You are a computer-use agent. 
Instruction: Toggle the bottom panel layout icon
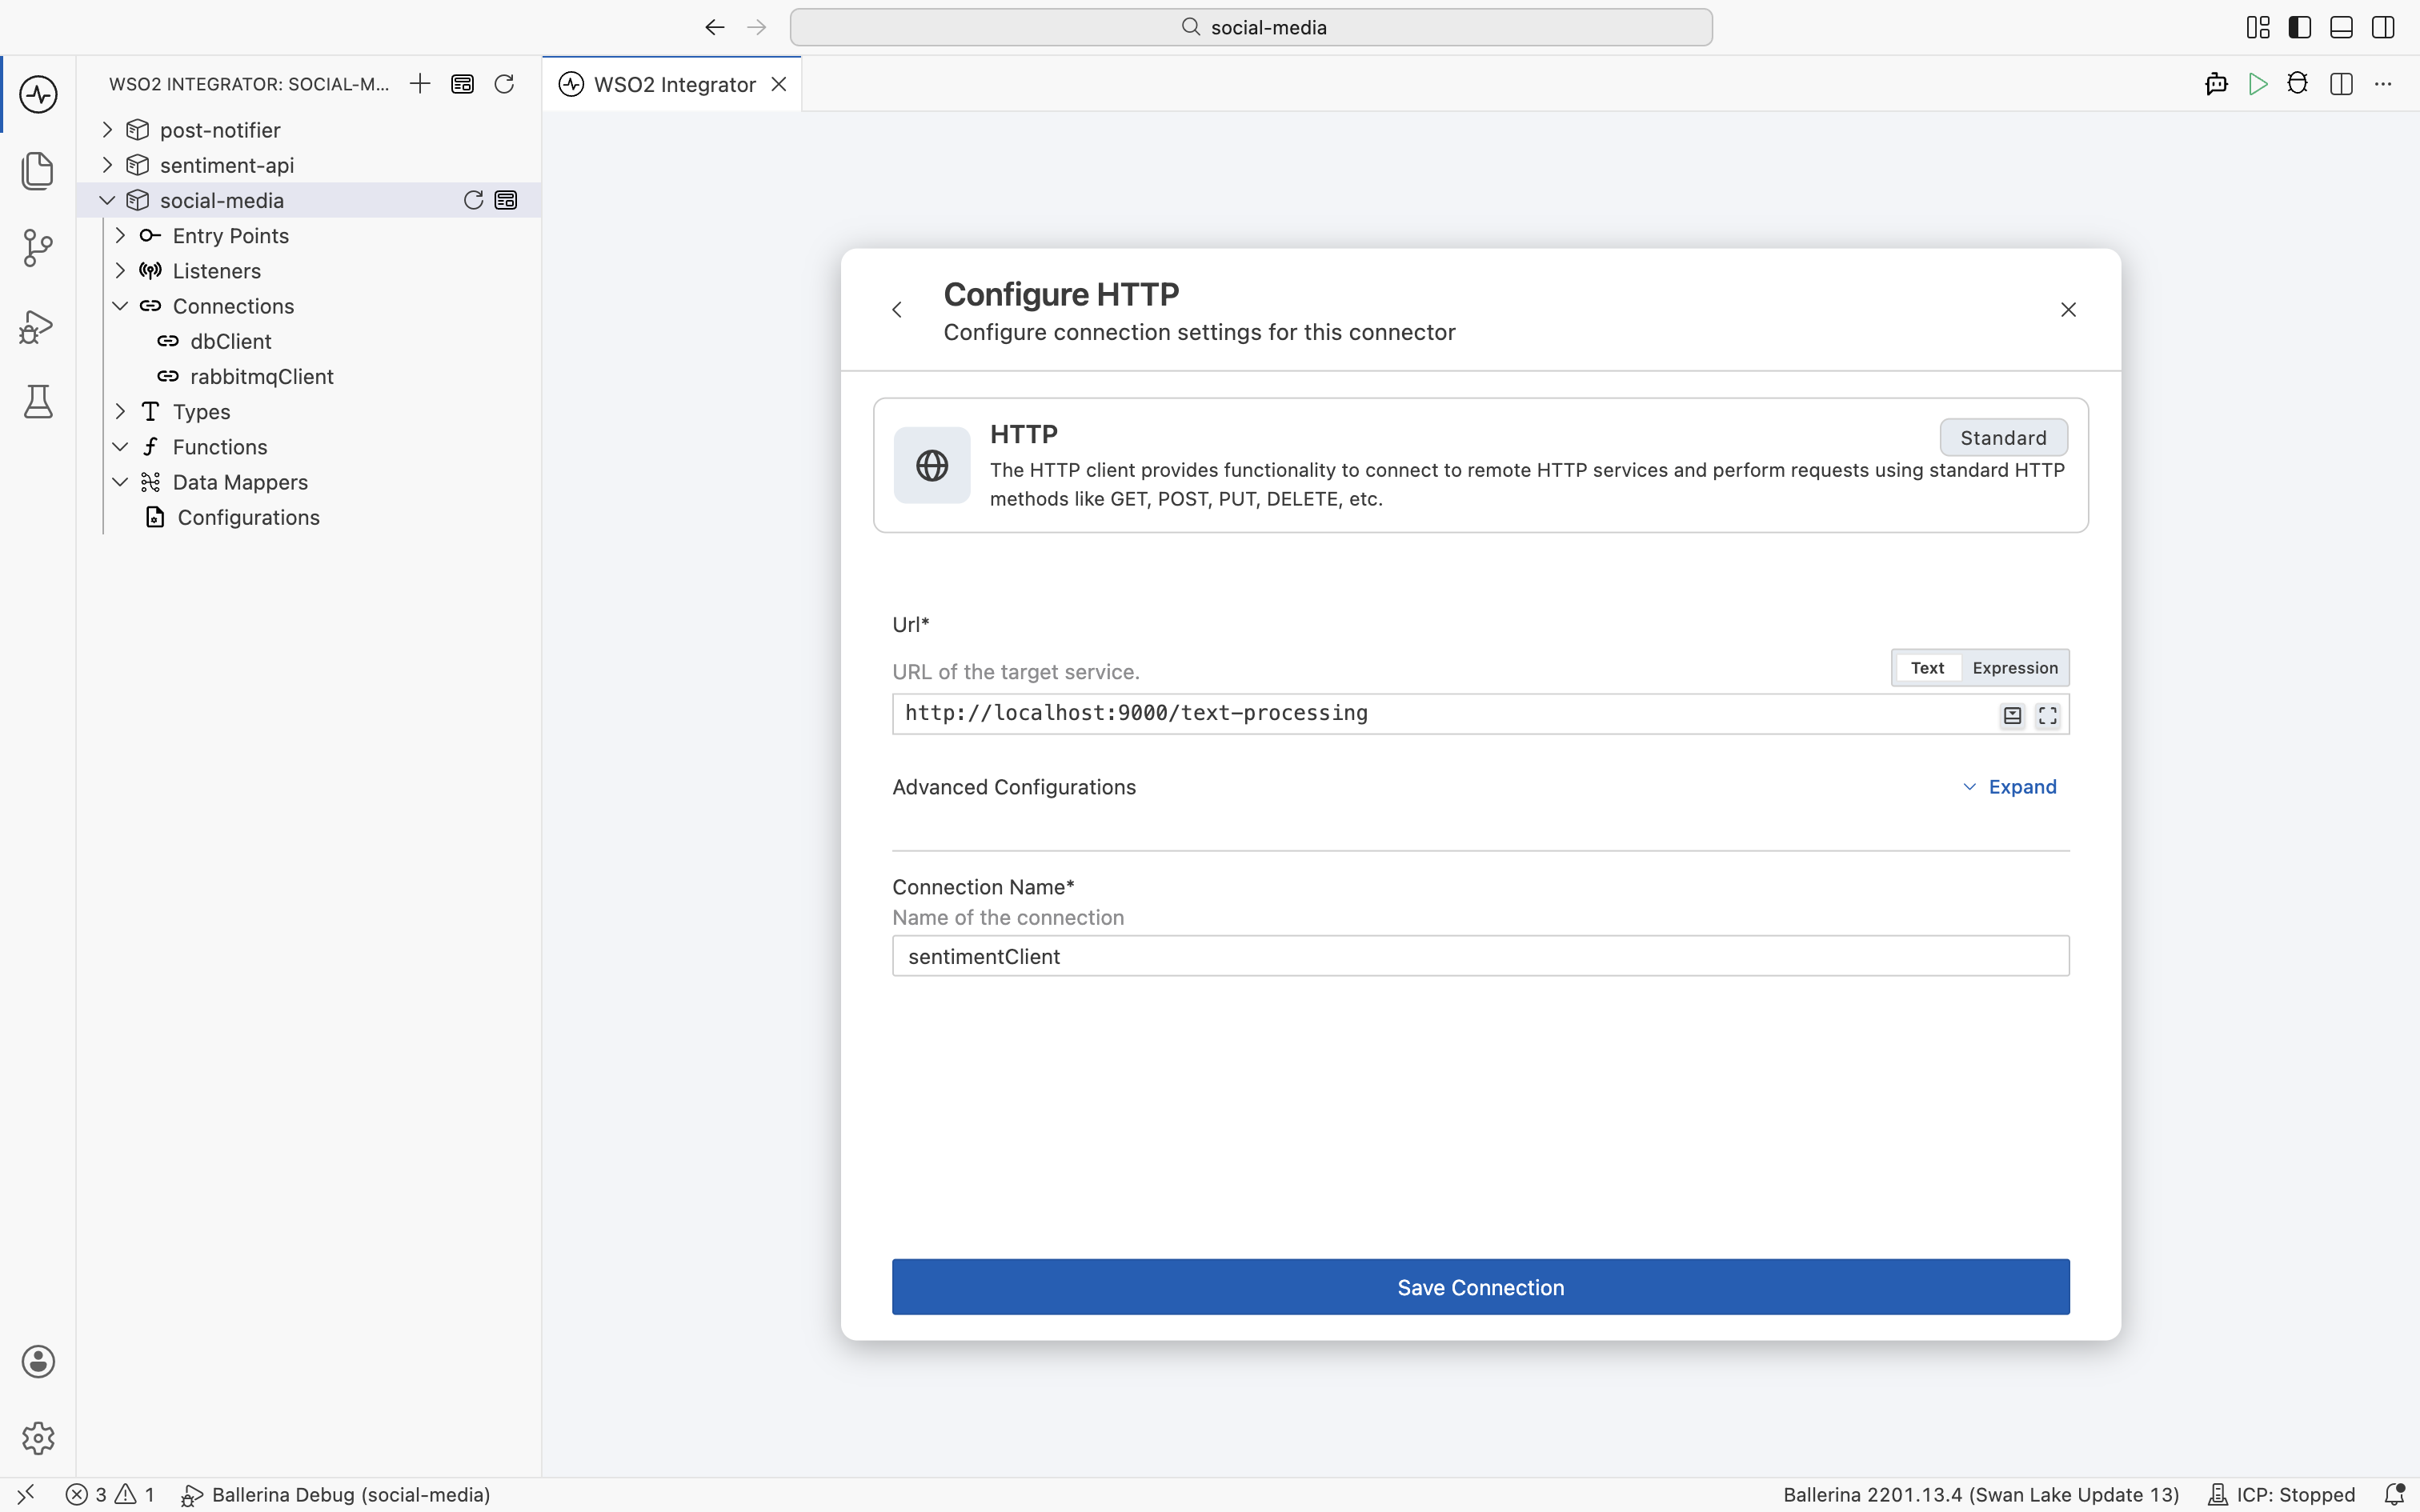tap(2341, 27)
